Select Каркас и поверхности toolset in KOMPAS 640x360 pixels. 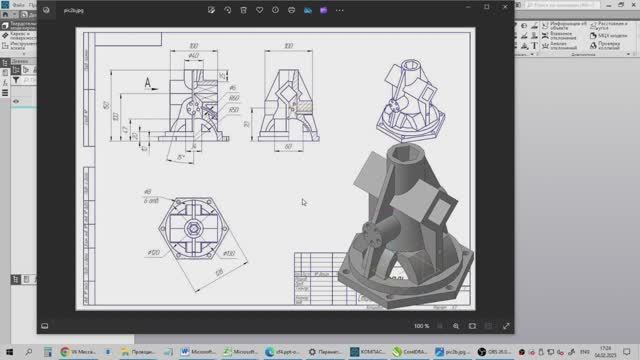pos(19,36)
